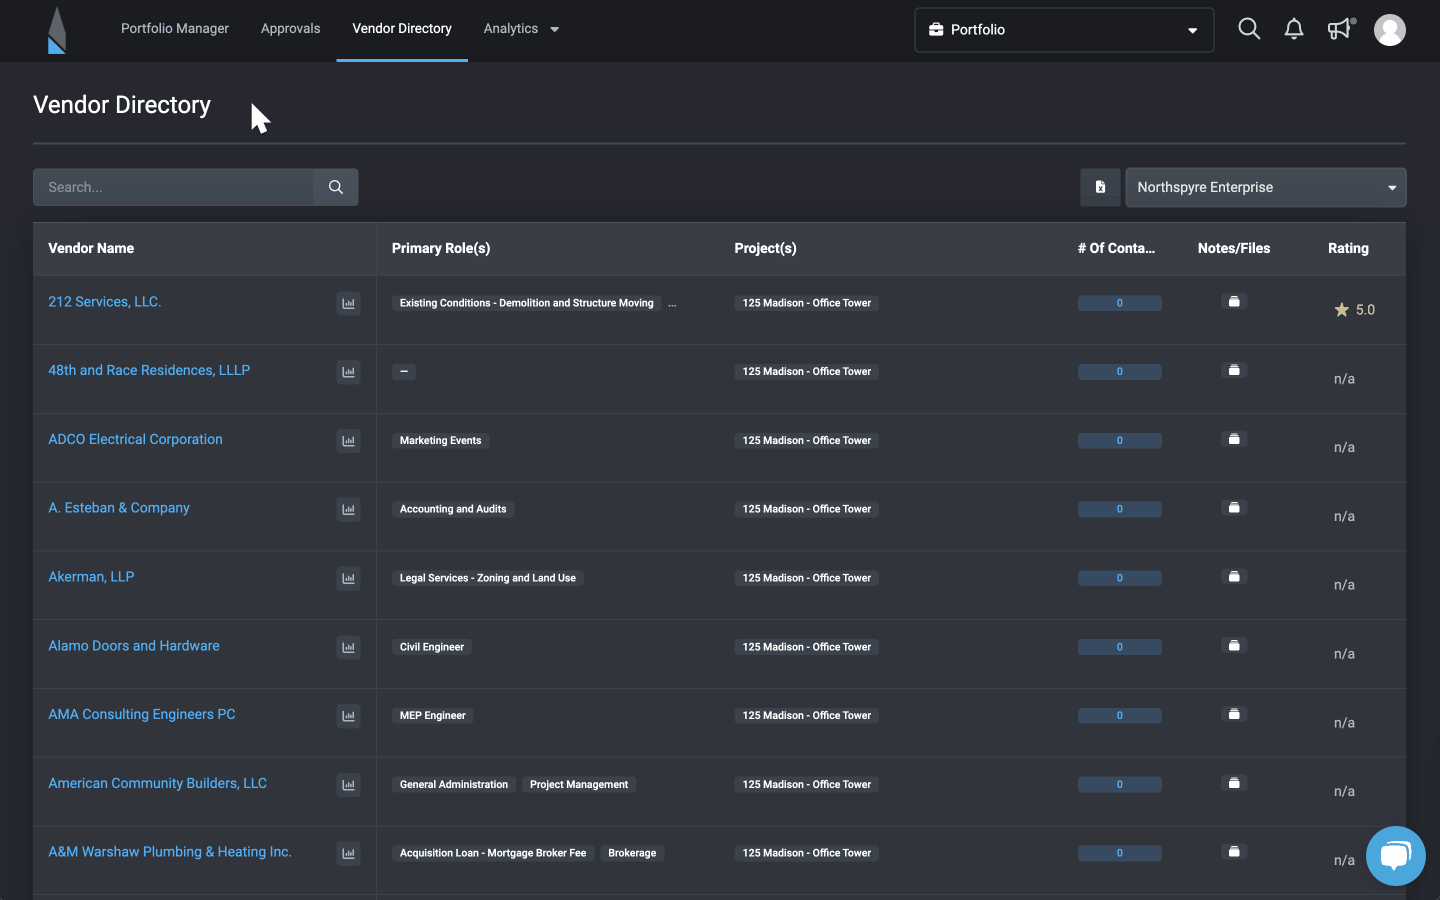
Task: Open American Community Builders, LLC link
Action: tap(158, 784)
